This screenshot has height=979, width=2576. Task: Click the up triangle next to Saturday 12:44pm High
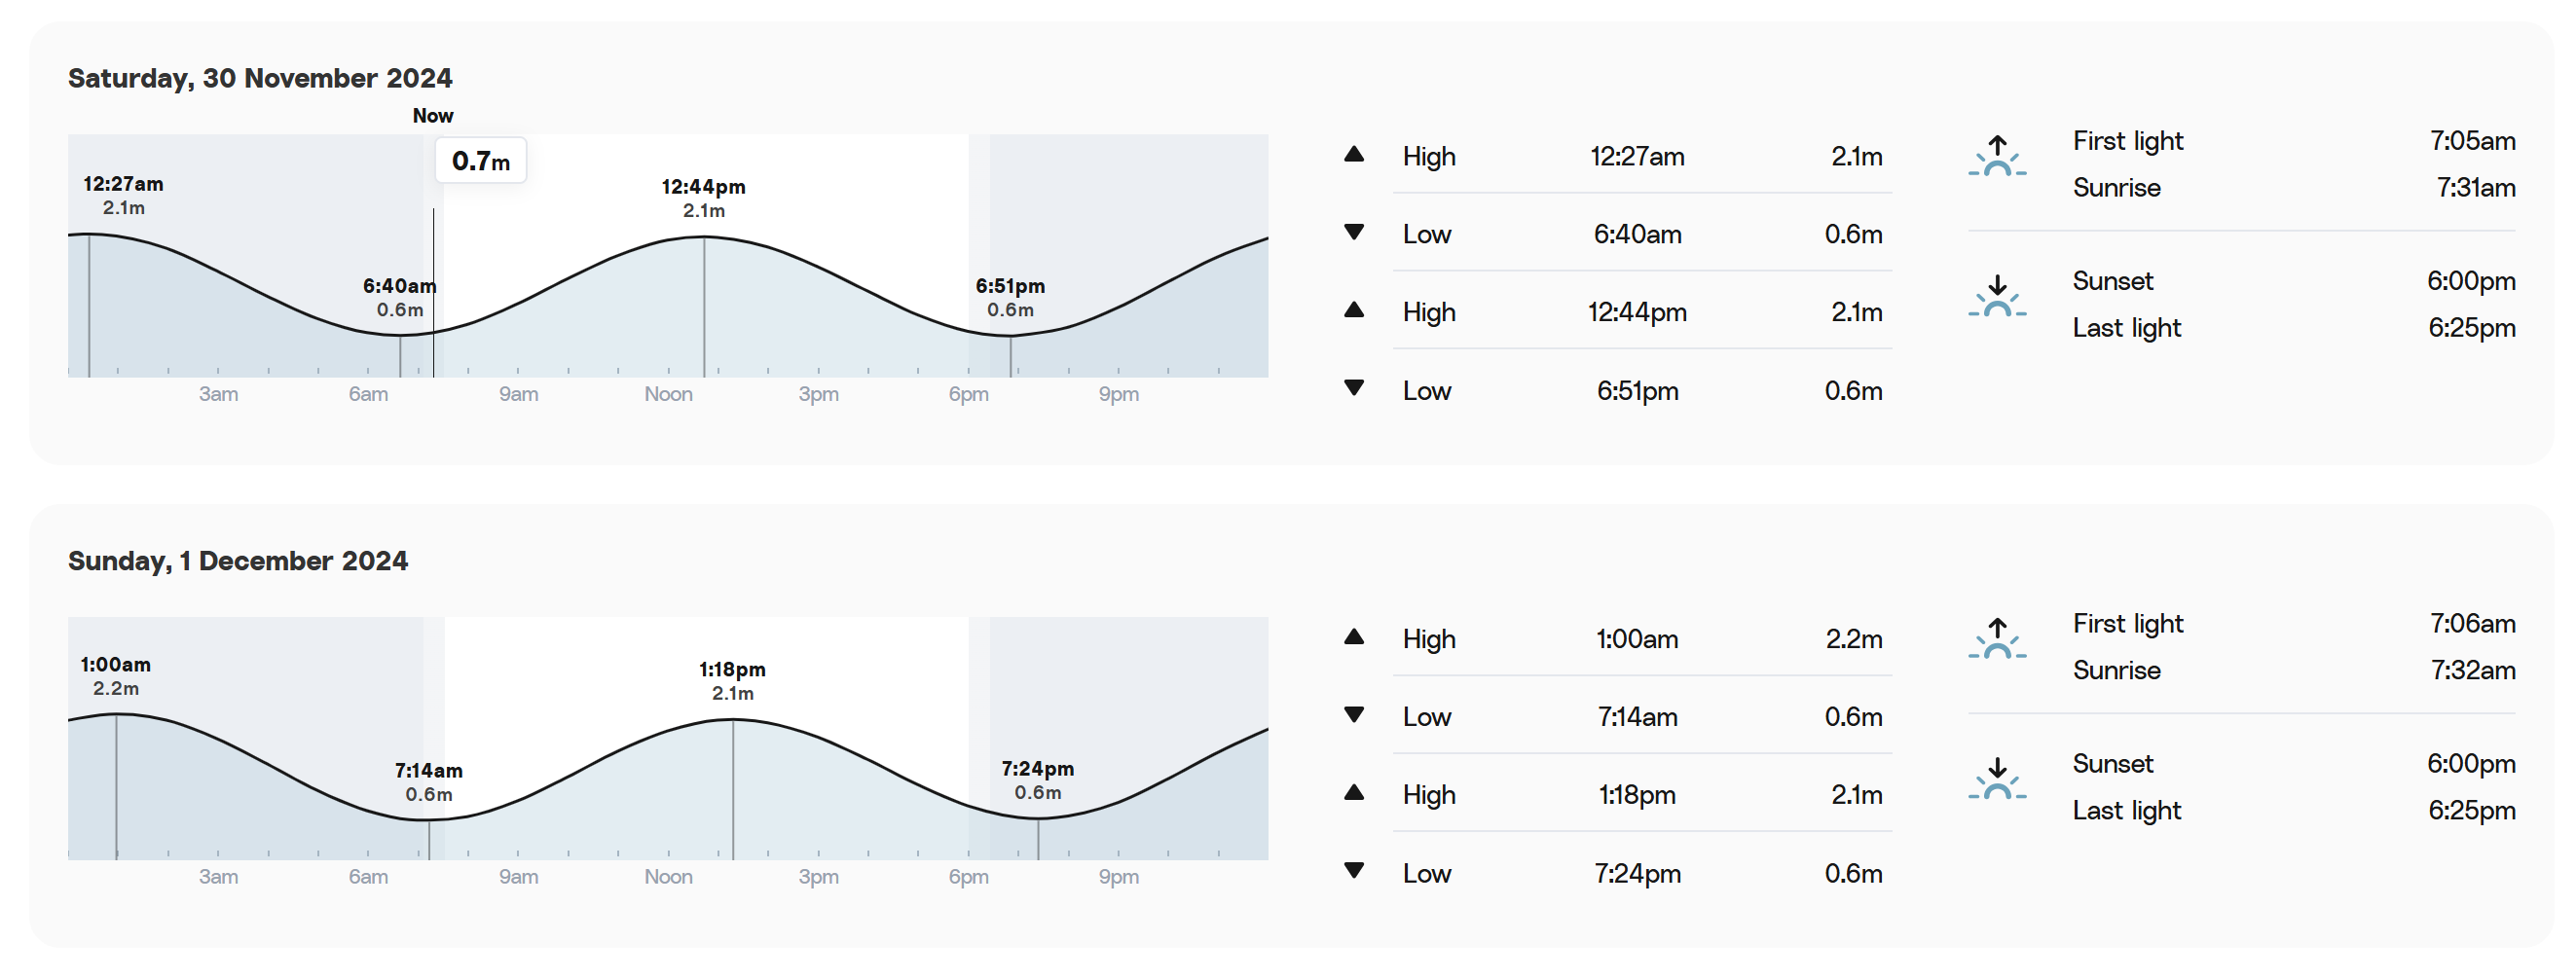pos(1354,310)
